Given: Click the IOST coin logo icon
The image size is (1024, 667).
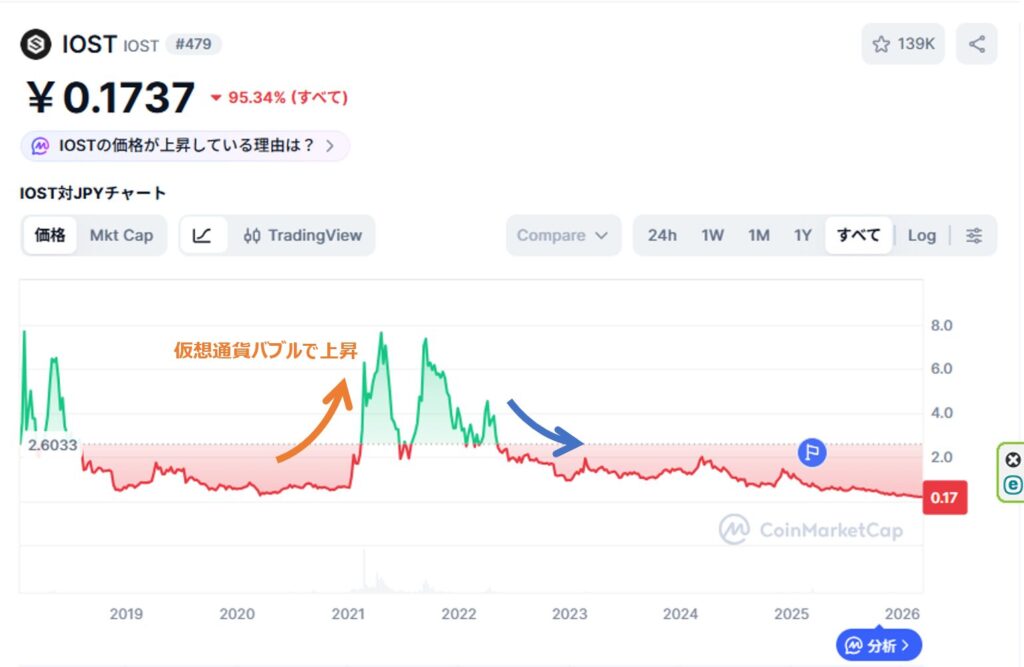Looking at the screenshot, I should click(x=36, y=44).
